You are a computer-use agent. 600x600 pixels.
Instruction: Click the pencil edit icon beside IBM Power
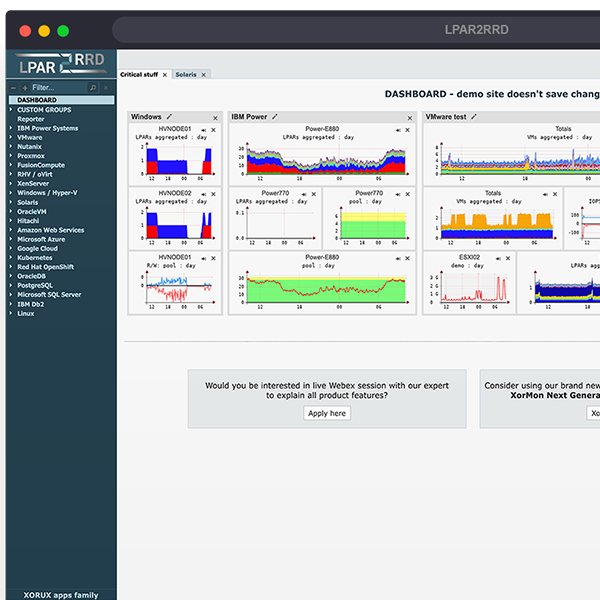click(275, 117)
